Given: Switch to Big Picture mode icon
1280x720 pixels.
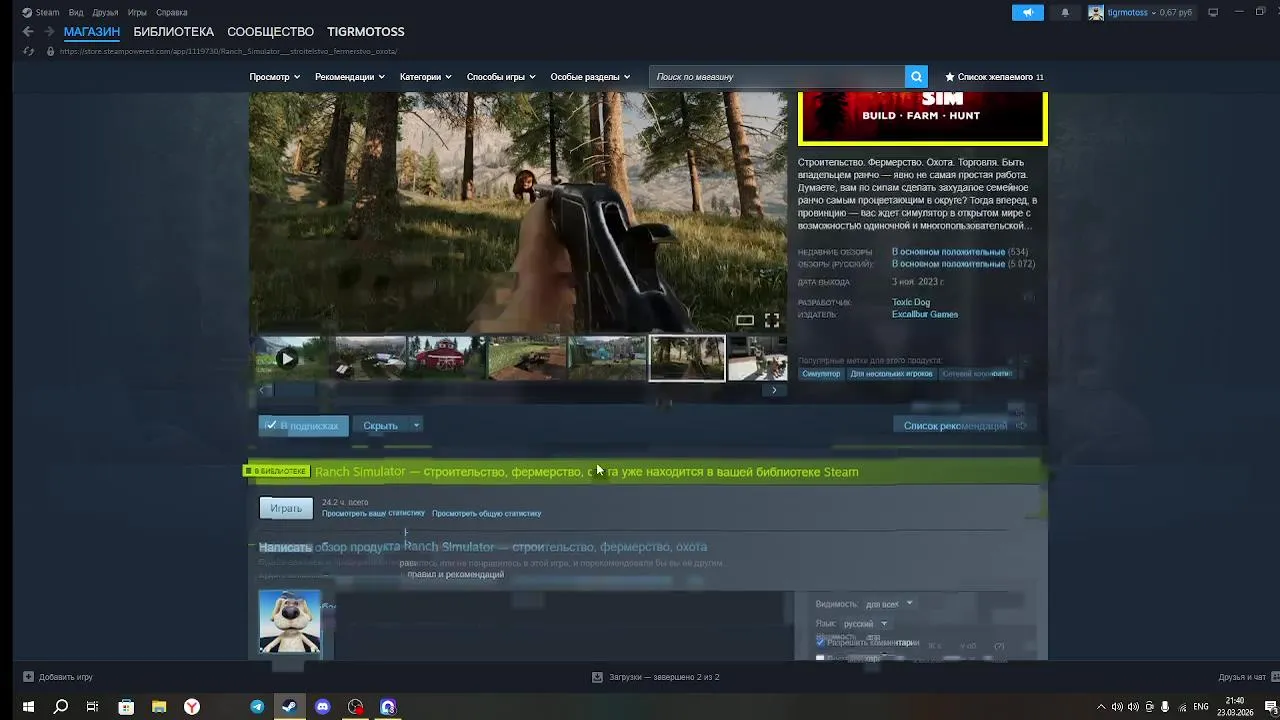Looking at the screenshot, I should coord(1213,12).
